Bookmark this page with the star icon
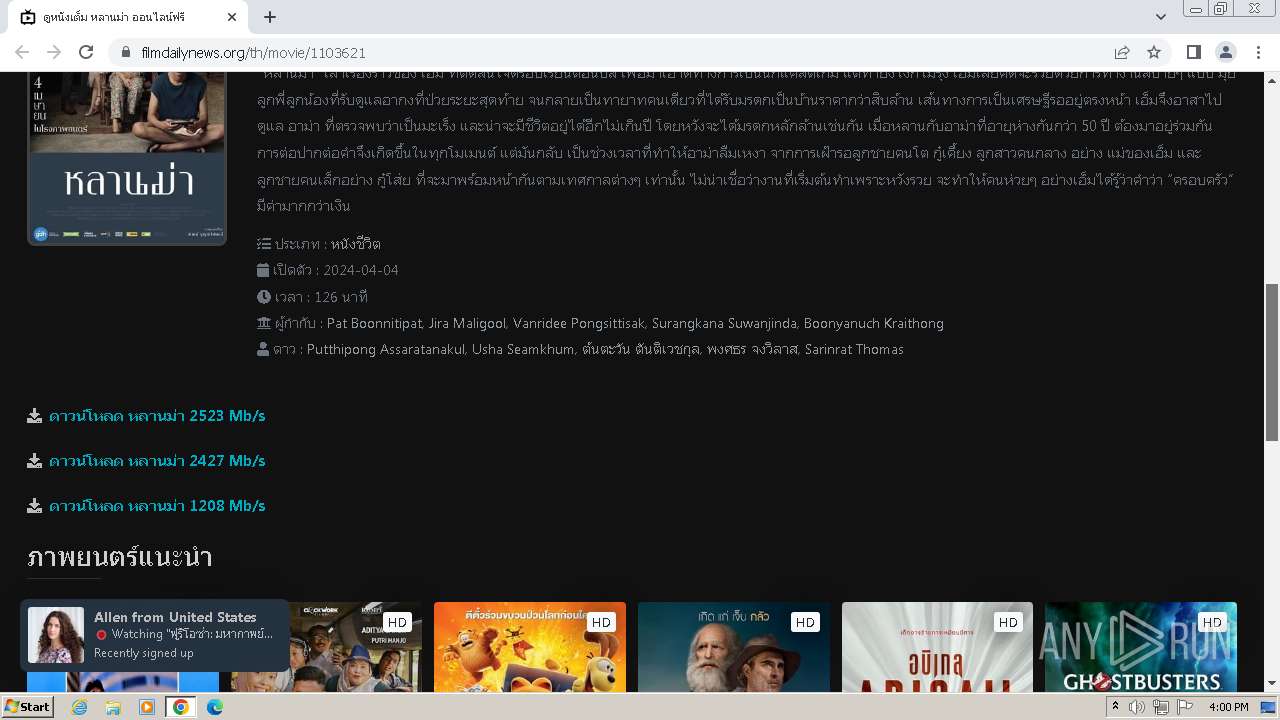 (1154, 52)
